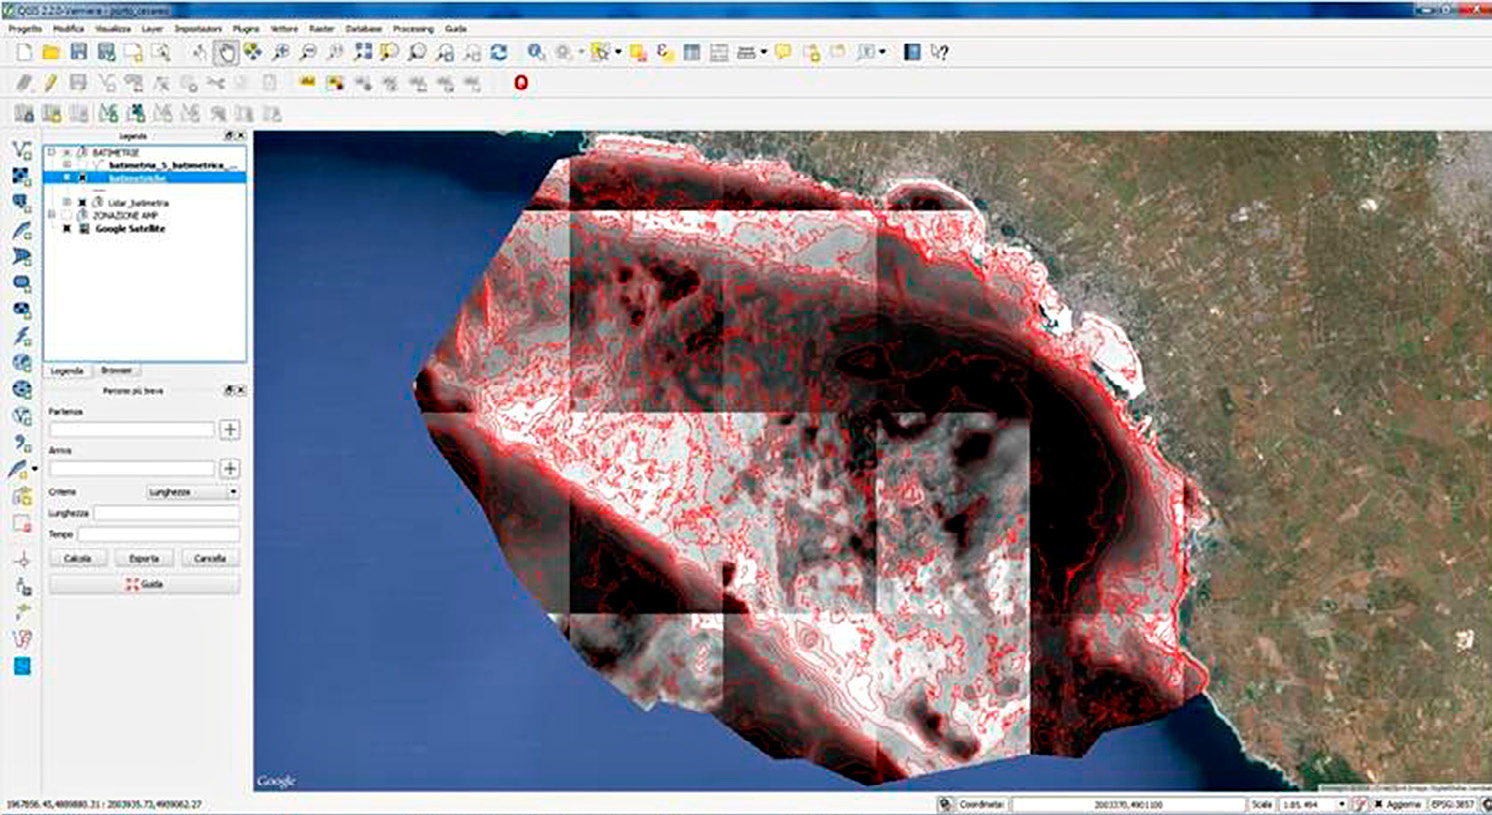
Task: Click the Zoom In magnifier tool
Action: (x=281, y=52)
